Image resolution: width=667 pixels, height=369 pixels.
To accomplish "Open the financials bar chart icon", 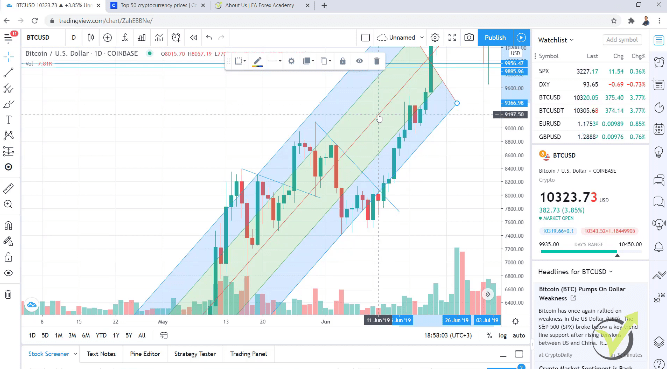I will coord(142,37).
